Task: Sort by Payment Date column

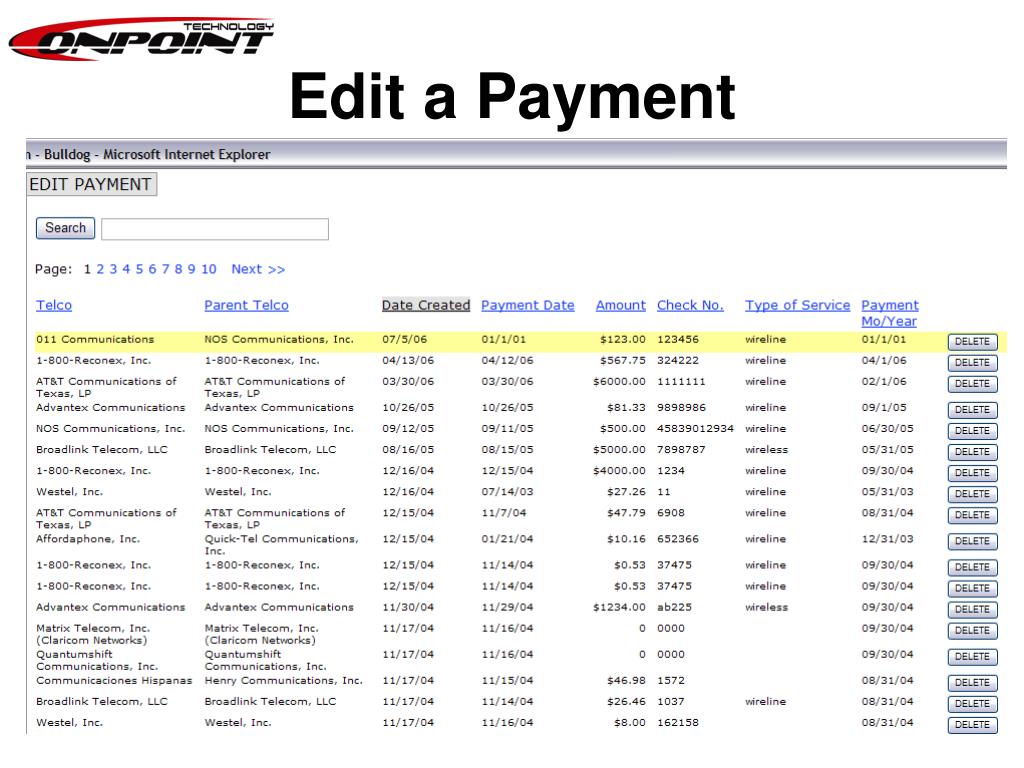Action: pos(528,305)
